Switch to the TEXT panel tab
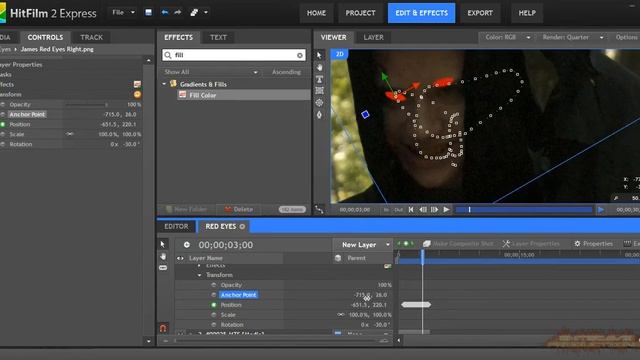Image resolution: width=640 pixels, height=360 pixels. (x=218, y=37)
